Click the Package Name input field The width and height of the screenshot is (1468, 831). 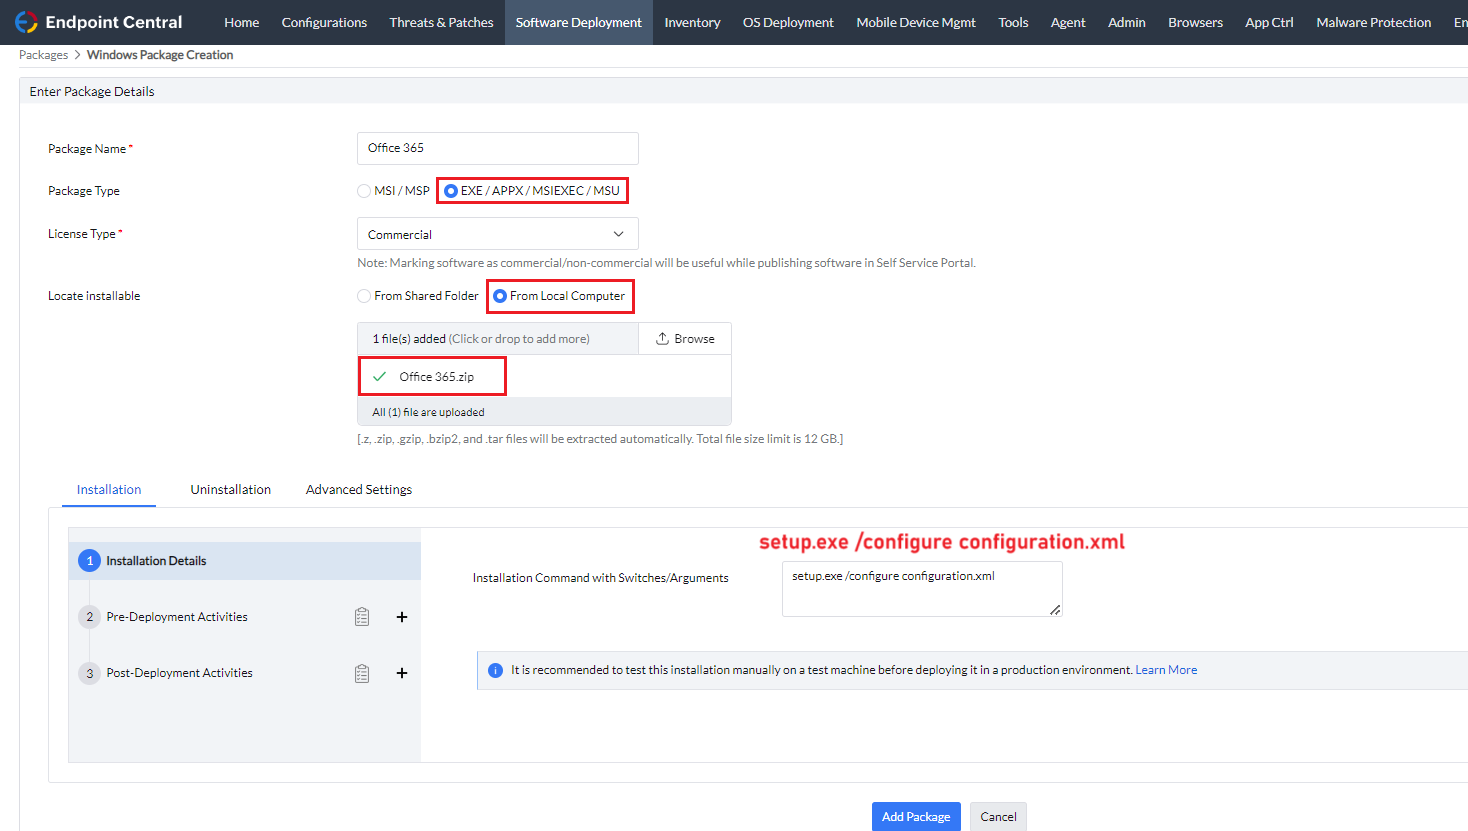click(498, 148)
